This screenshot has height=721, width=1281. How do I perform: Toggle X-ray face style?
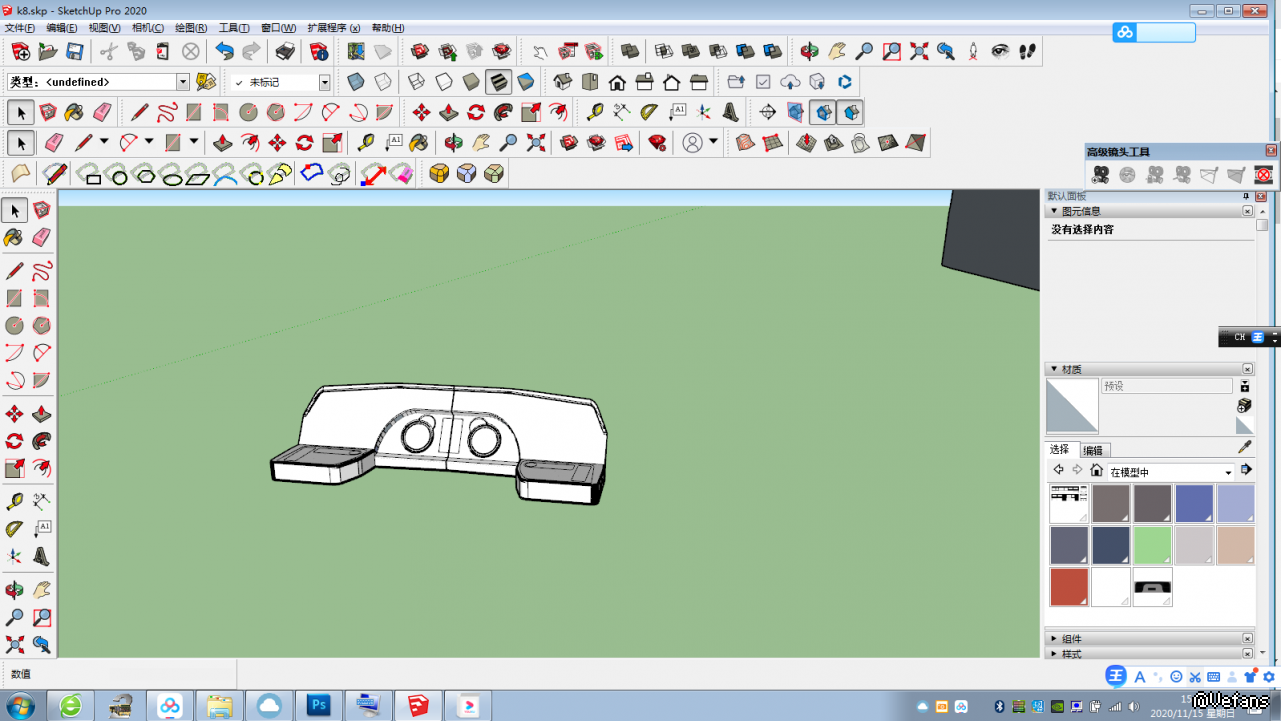click(x=355, y=82)
